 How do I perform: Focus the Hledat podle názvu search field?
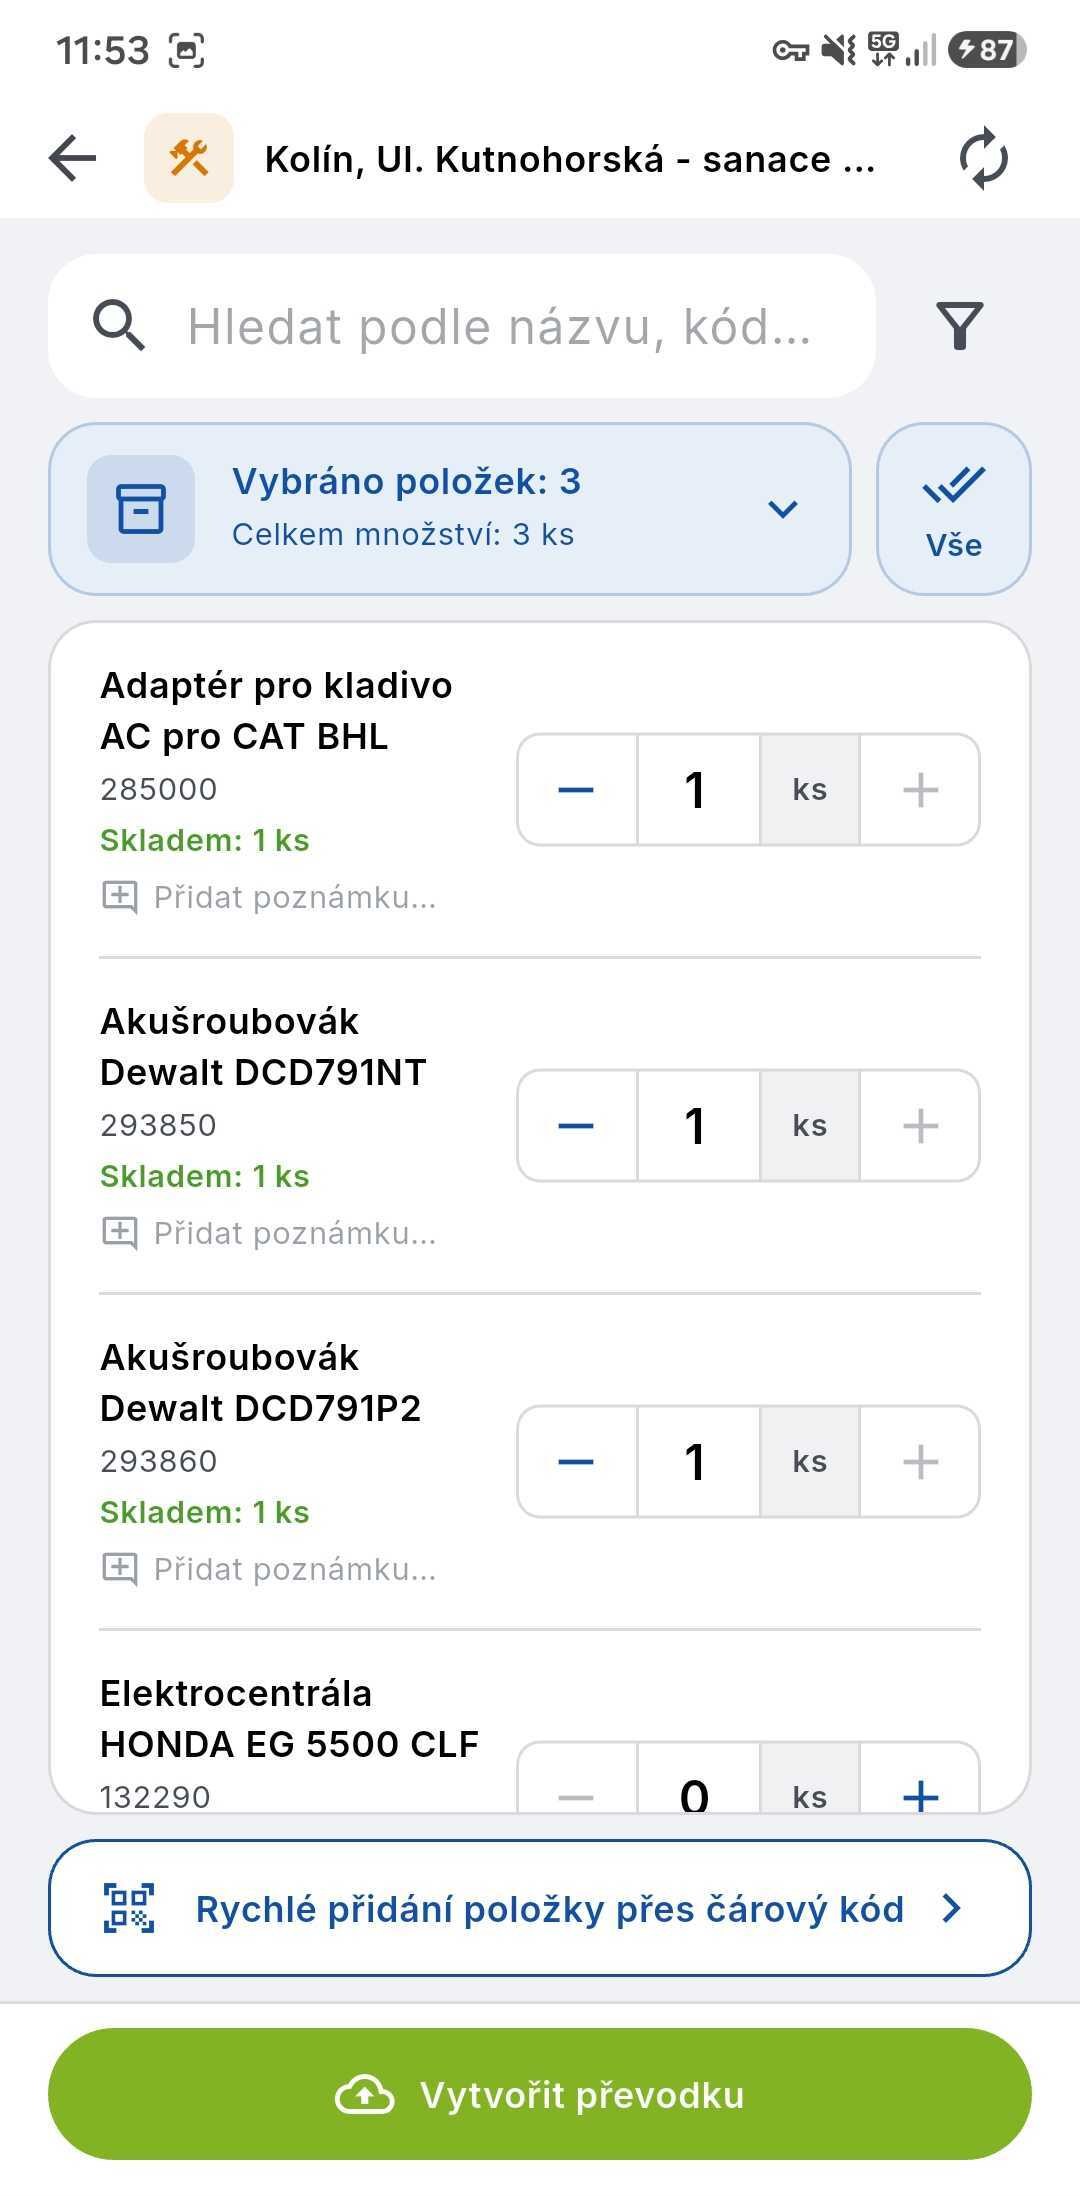462,326
